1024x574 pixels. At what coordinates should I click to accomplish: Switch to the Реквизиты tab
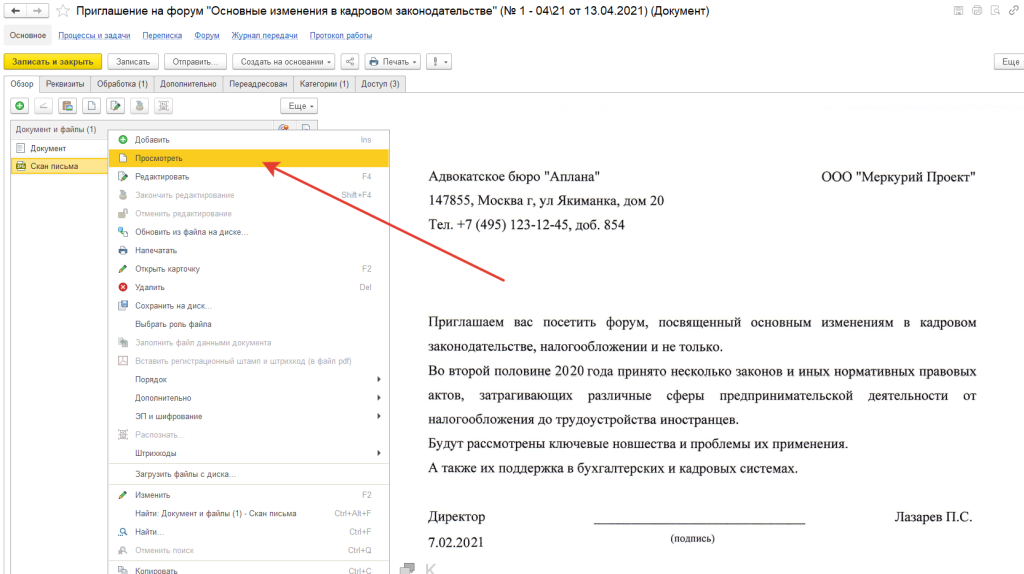[x=65, y=84]
